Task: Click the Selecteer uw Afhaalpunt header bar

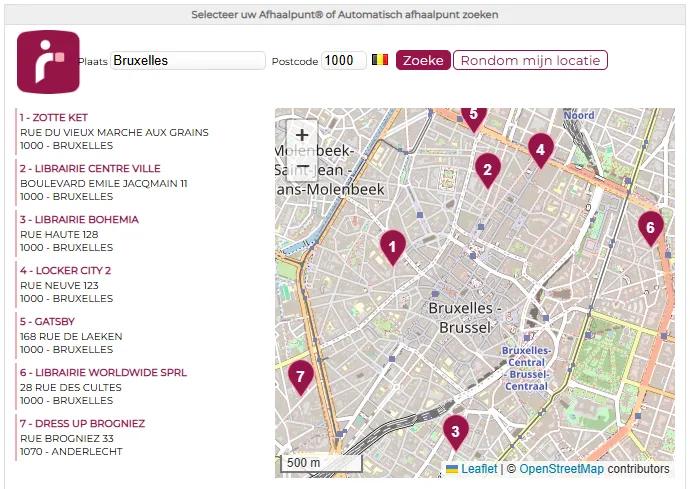Action: pyautogui.click(x=345, y=15)
